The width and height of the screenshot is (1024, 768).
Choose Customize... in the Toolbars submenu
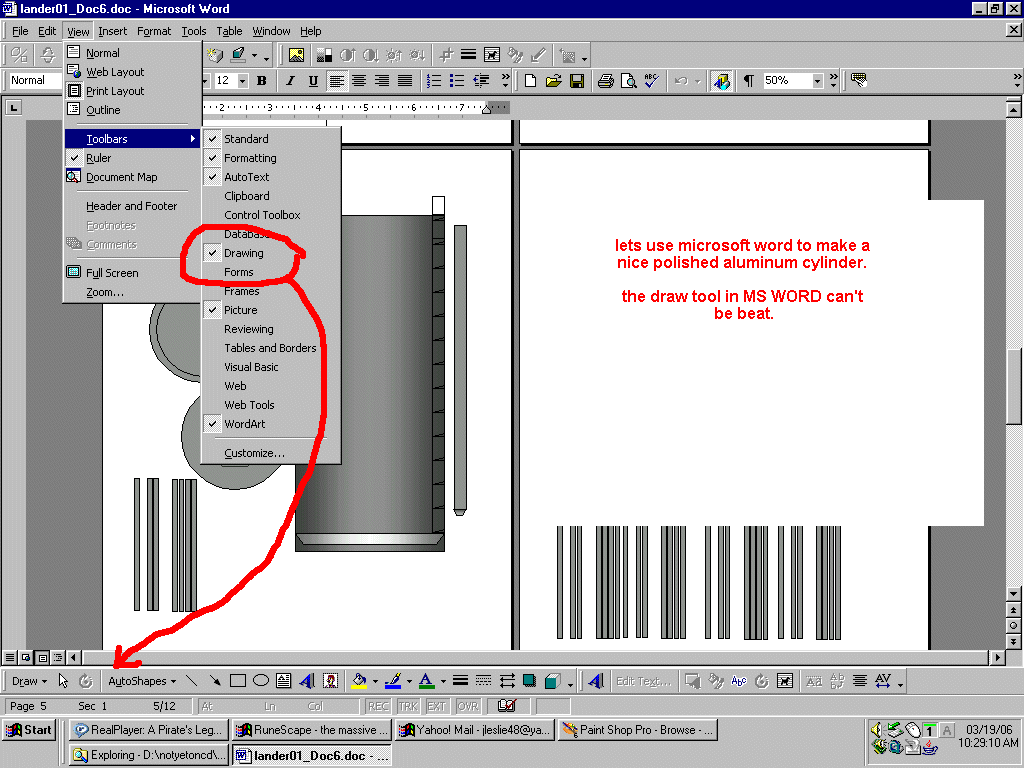[271, 453]
